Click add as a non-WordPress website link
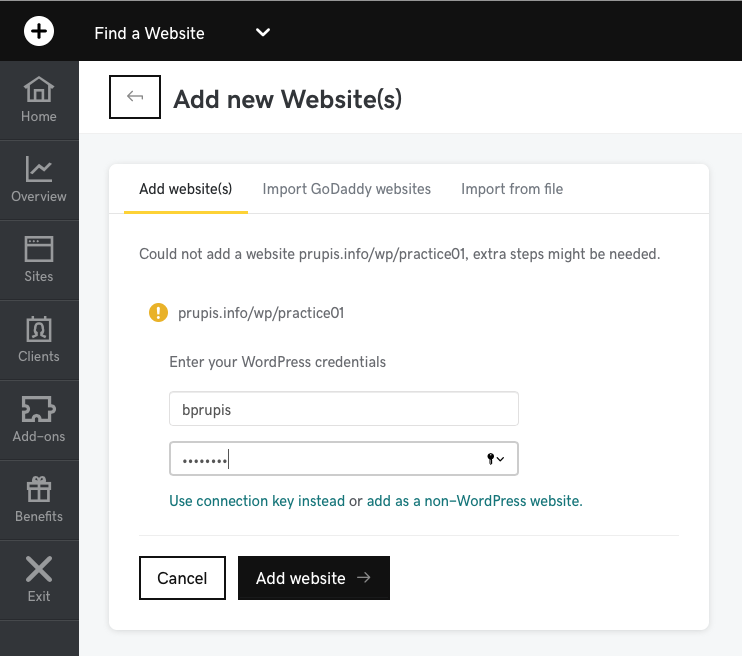This screenshot has width=742, height=656. 474,501
